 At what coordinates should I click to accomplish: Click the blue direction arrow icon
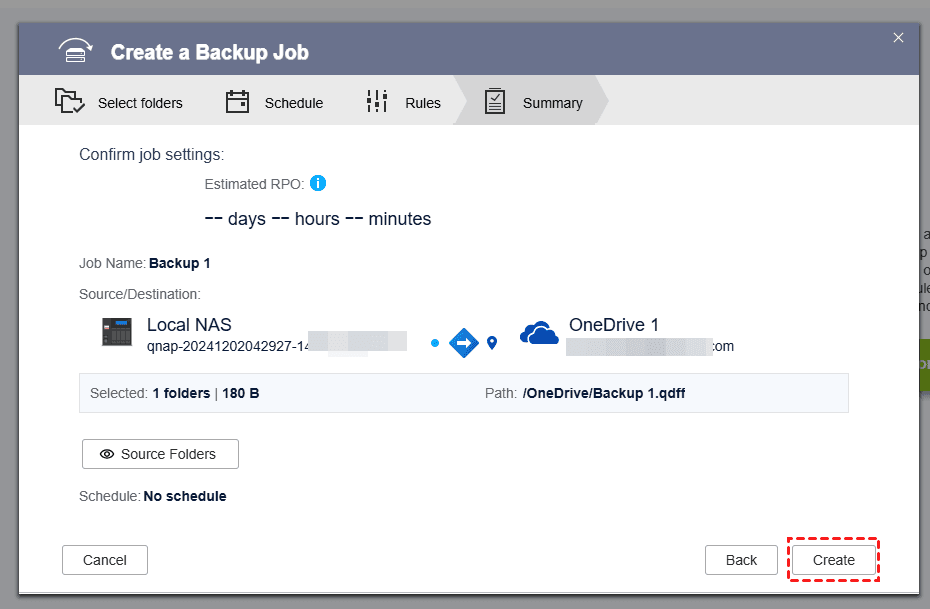tap(464, 342)
